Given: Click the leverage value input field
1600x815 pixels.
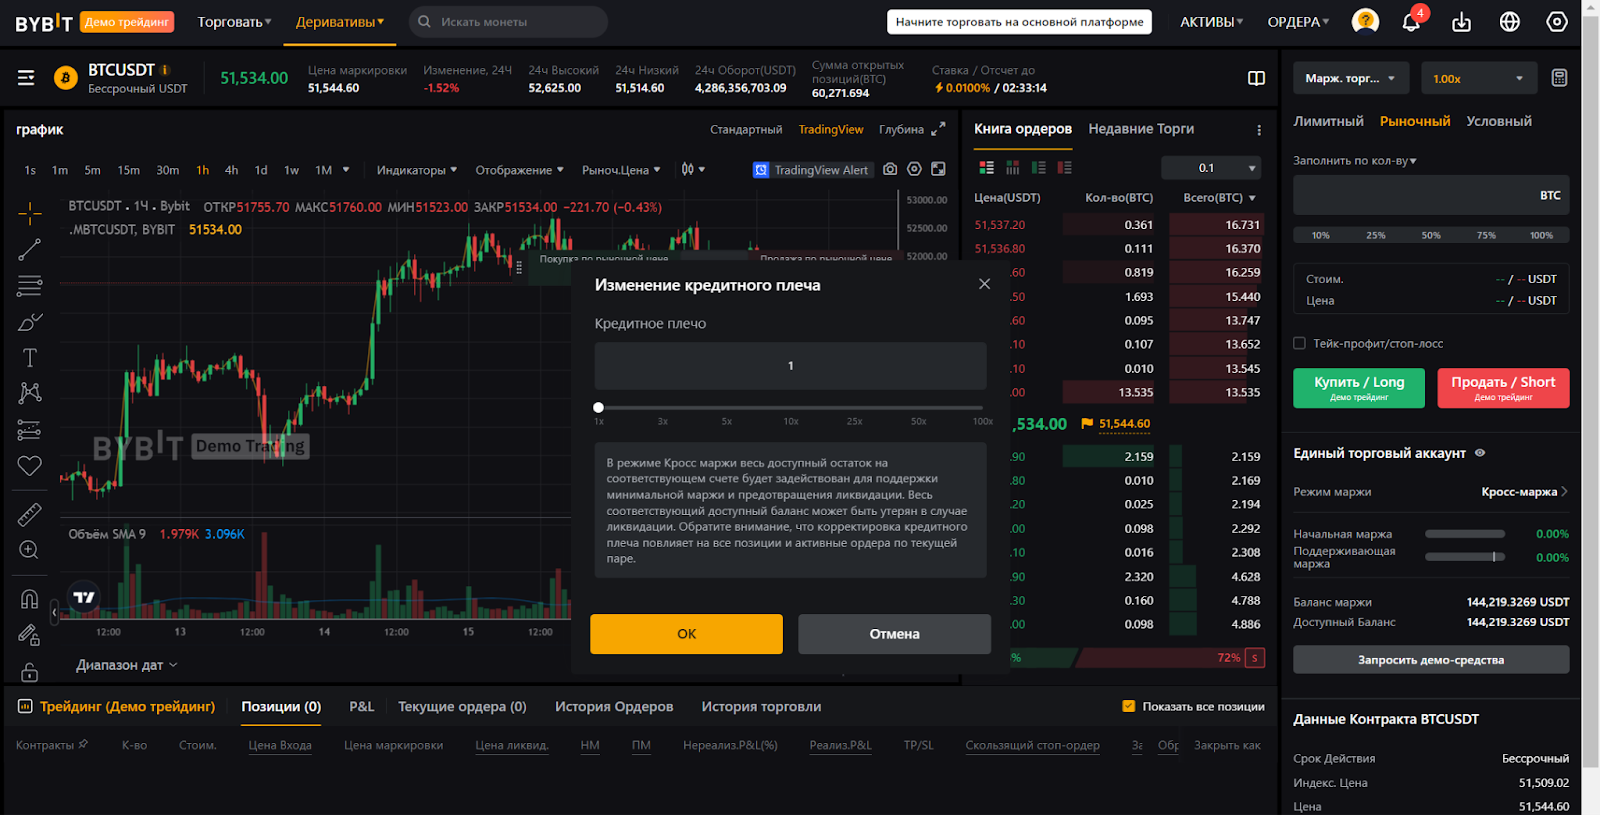Looking at the screenshot, I should 790,366.
